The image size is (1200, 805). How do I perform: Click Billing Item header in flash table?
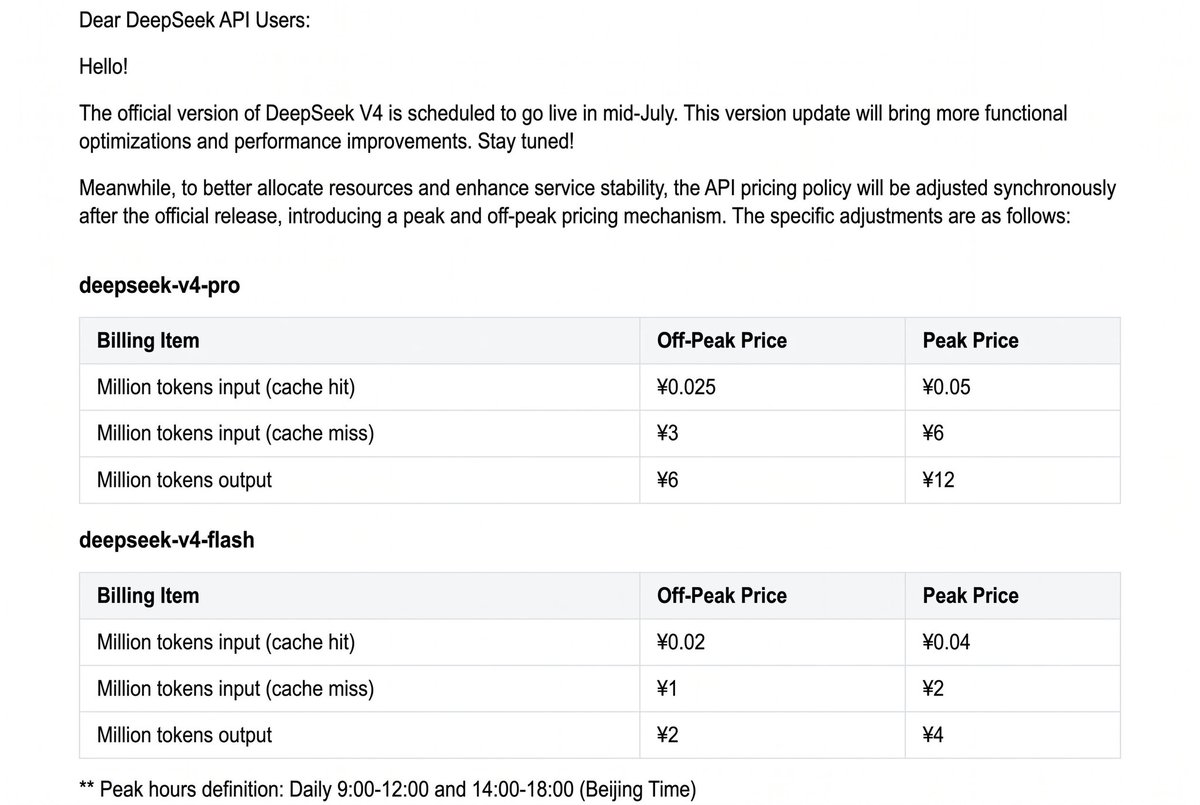pyautogui.click(x=148, y=596)
